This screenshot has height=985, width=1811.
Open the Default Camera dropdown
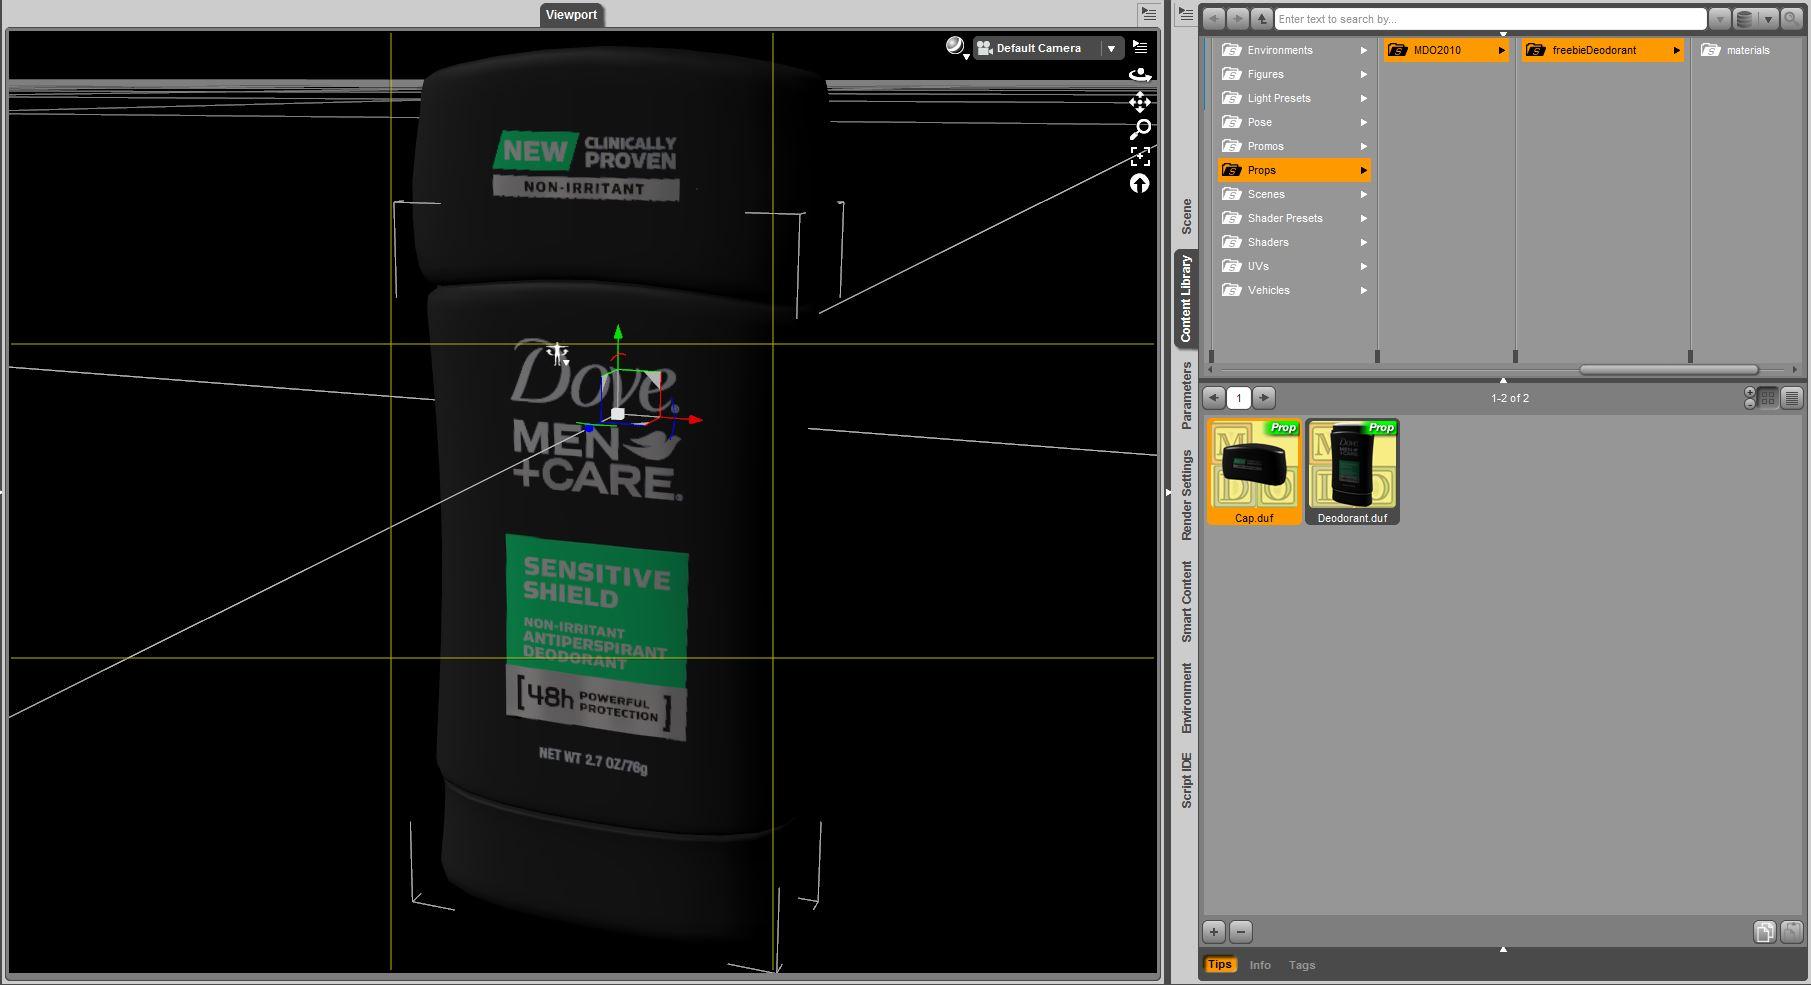point(1048,48)
